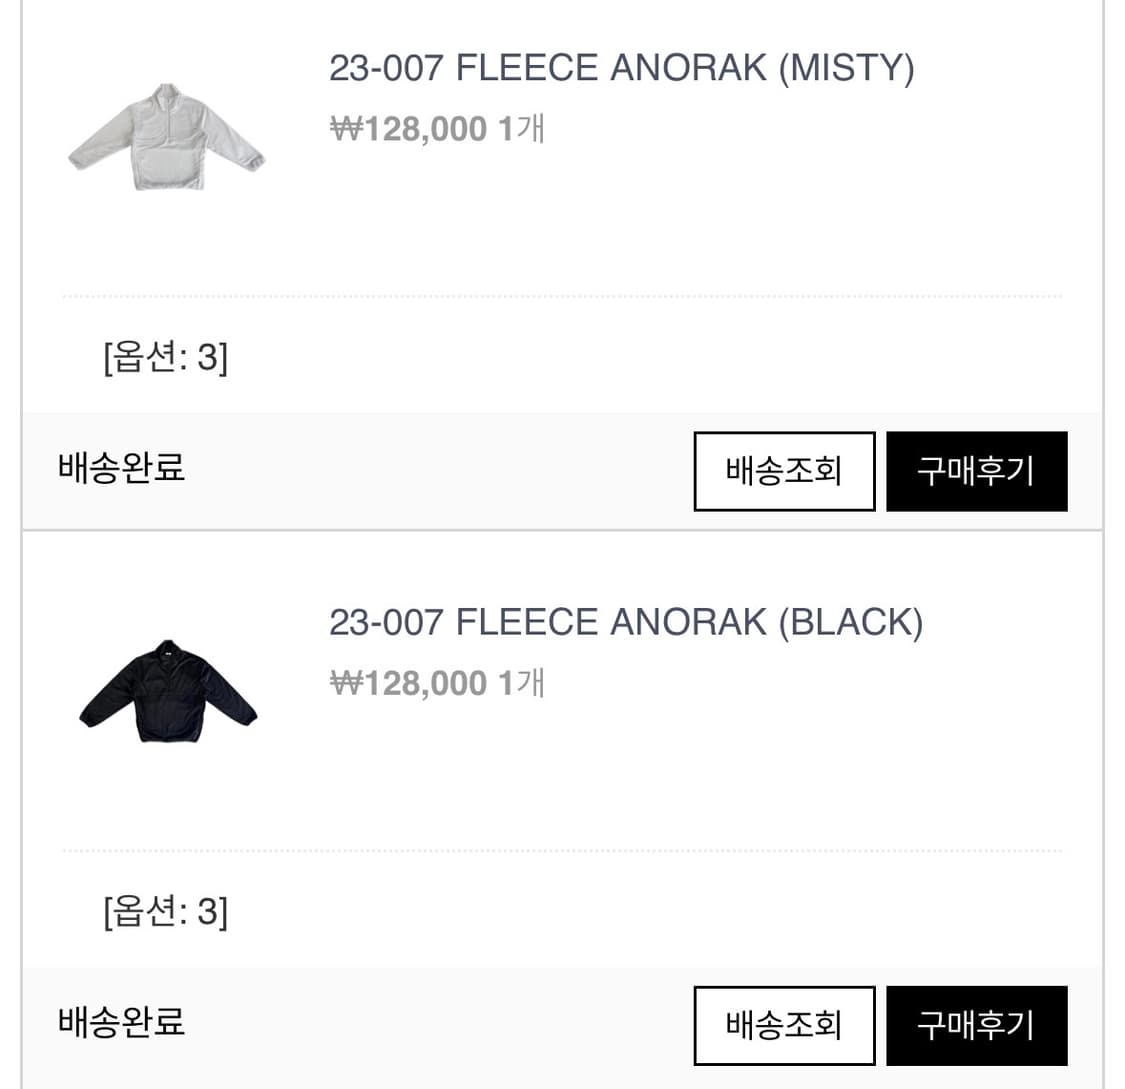Open the 23-007 FLEECE ANORAK (MISTY) title link
1125x1089 pixels.
pos(621,68)
